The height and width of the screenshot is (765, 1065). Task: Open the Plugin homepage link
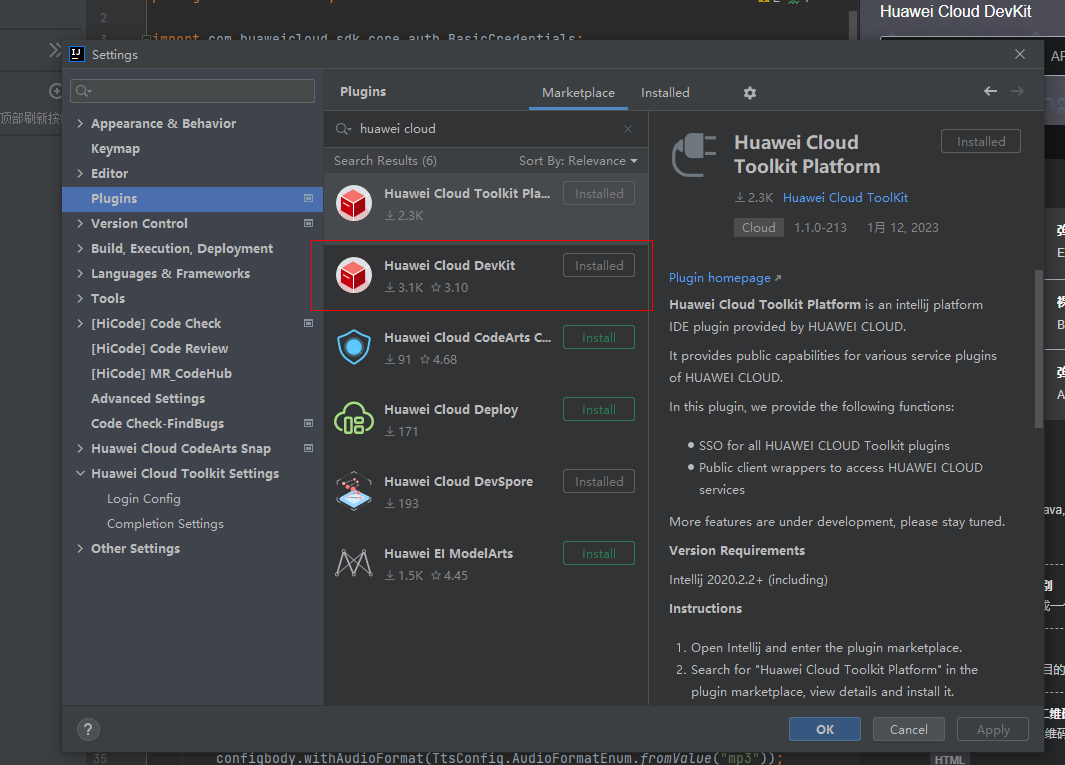coord(725,278)
